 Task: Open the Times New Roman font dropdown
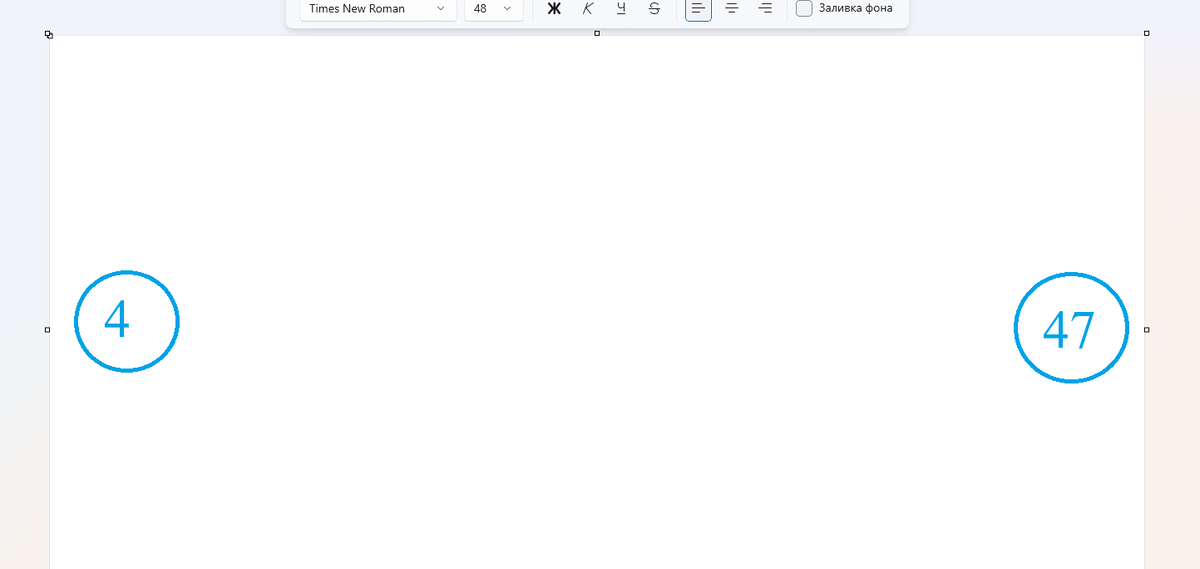point(378,9)
